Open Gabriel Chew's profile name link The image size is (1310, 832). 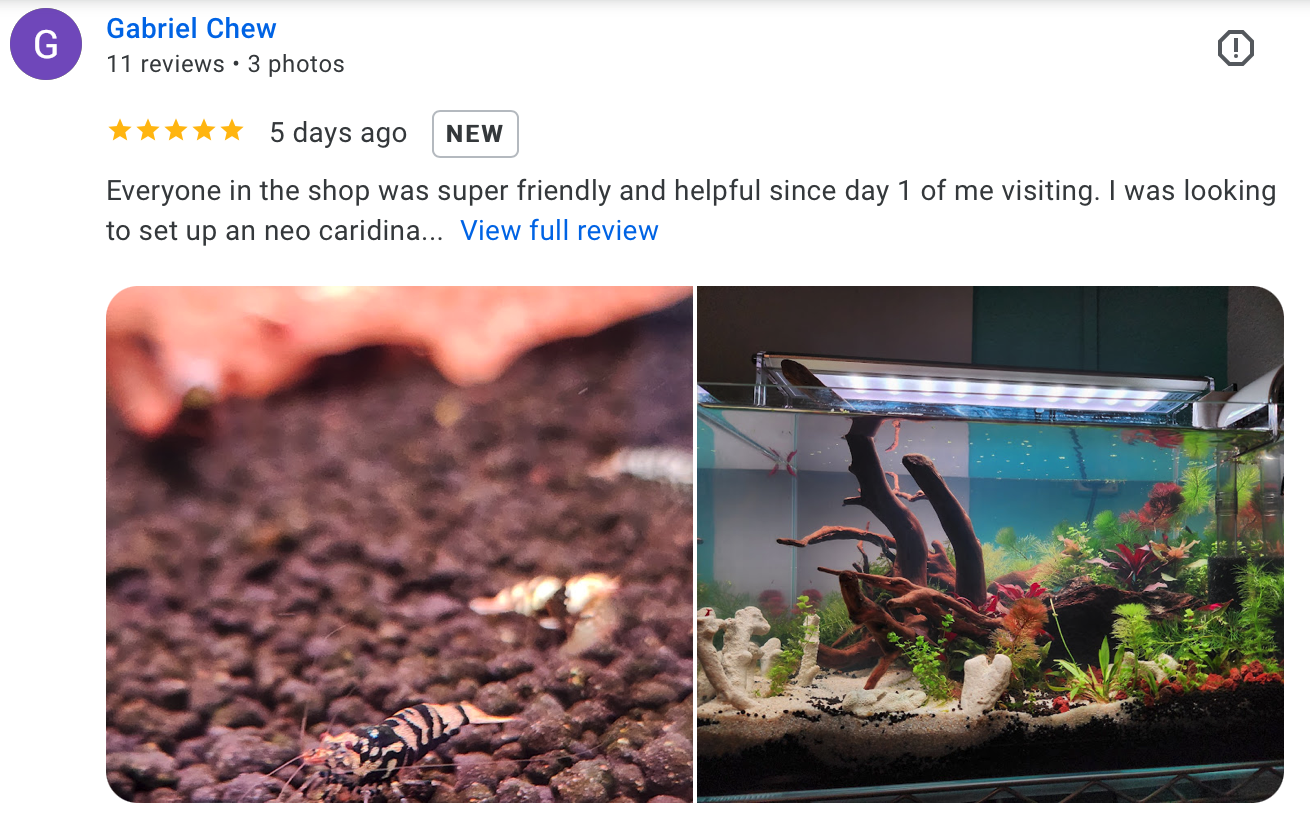(191, 28)
